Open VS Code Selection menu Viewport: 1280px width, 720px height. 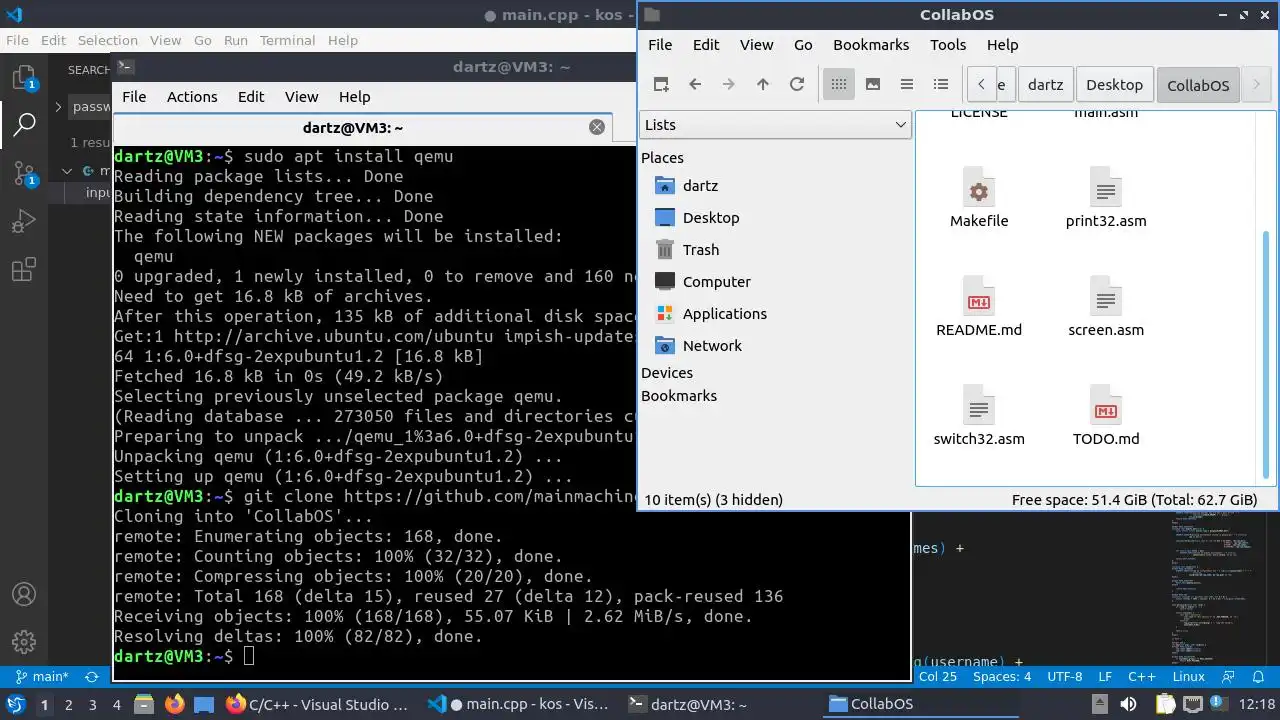point(108,41)
